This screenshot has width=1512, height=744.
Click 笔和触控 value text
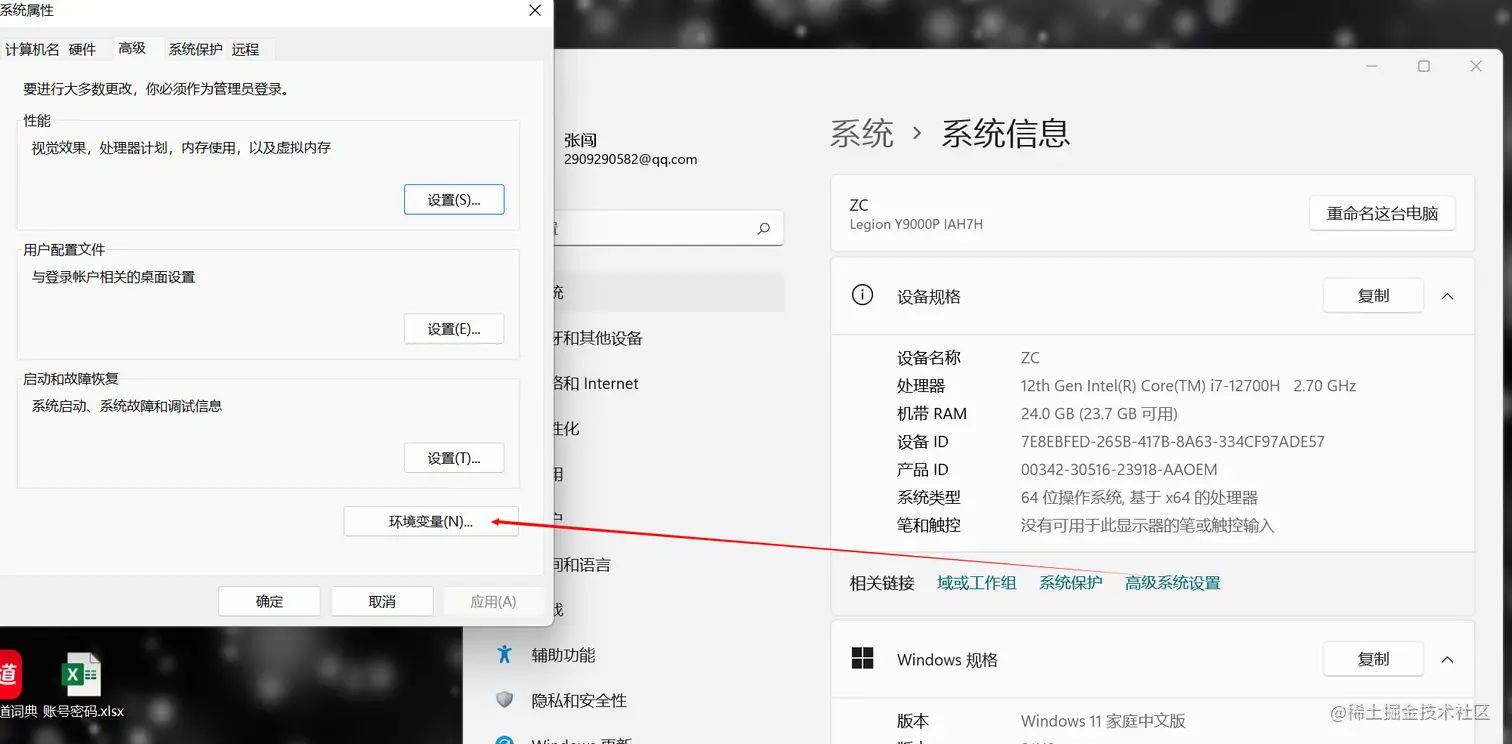coord(1148,525)
